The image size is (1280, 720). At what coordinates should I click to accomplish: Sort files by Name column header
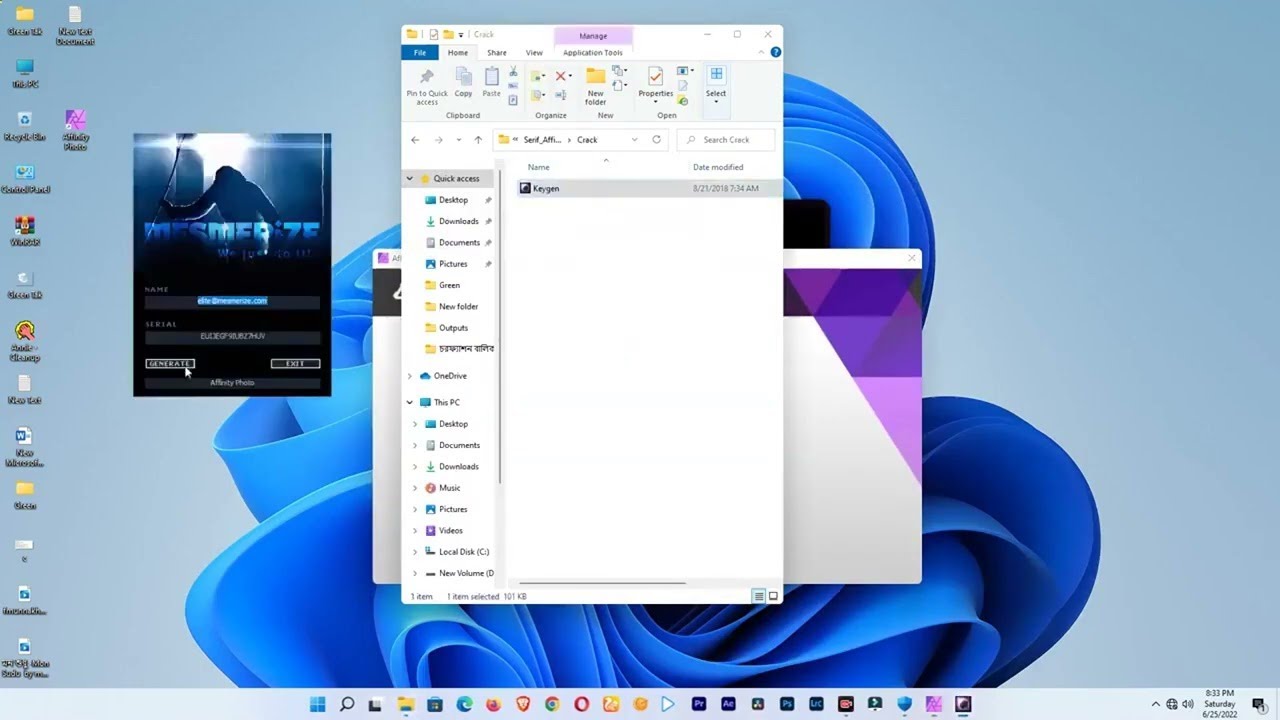[538, 167]
